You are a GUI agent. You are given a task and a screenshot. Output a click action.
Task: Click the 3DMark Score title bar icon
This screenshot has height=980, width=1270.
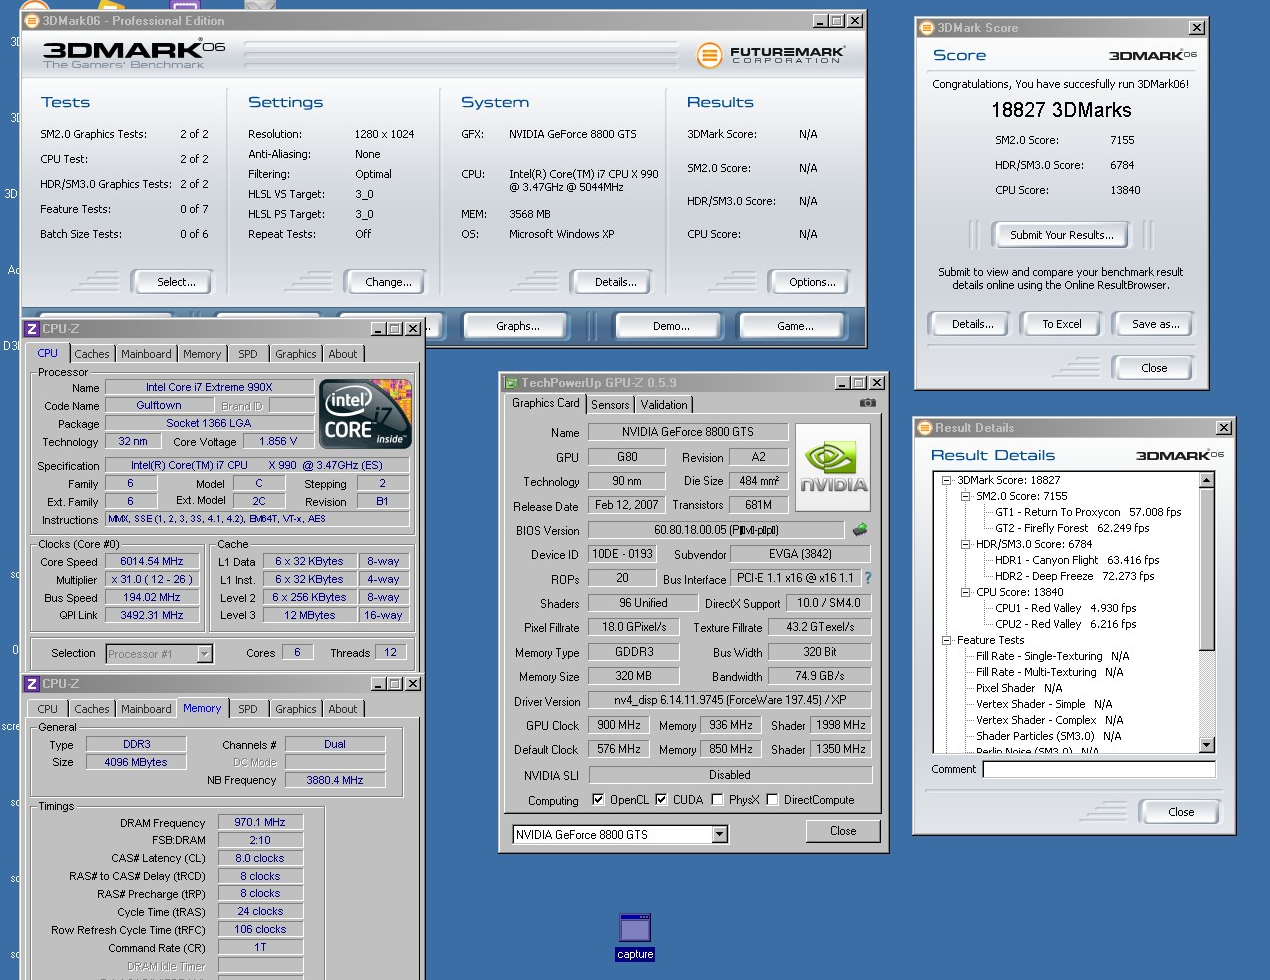click(927, 28)
